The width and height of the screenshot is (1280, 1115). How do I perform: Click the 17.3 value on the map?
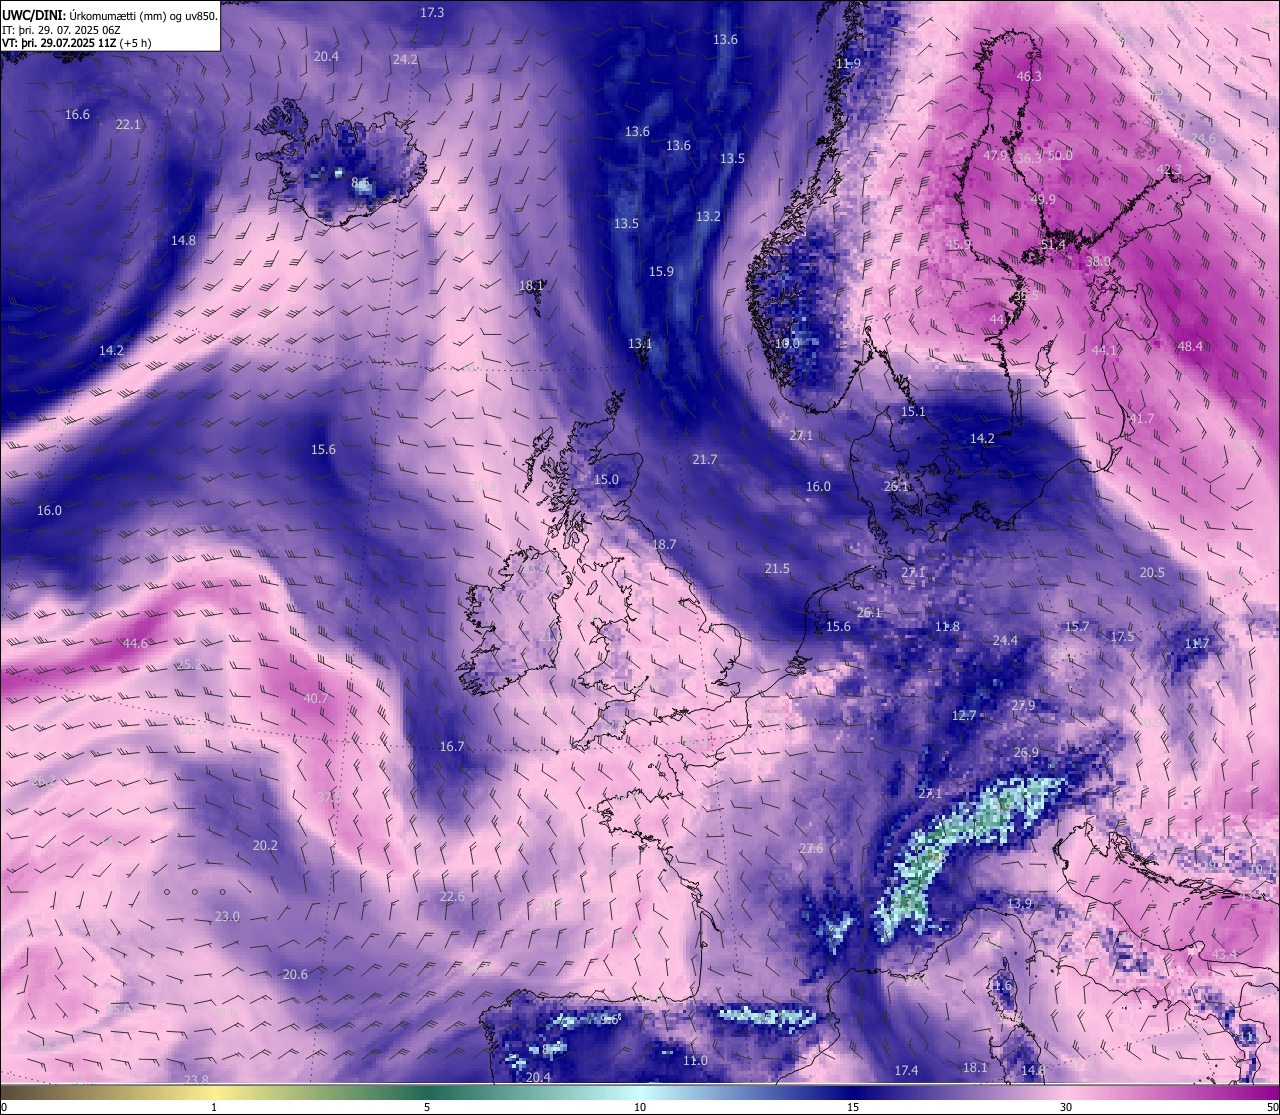(x=432, y=12)
